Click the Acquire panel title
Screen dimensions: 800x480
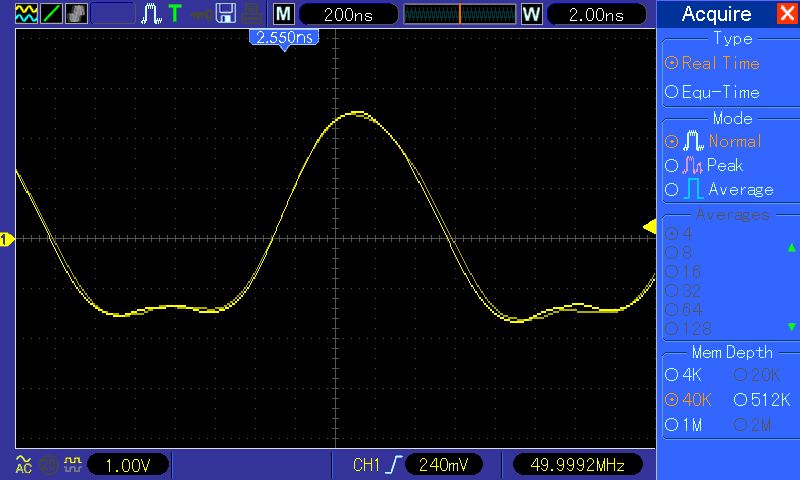716,14
